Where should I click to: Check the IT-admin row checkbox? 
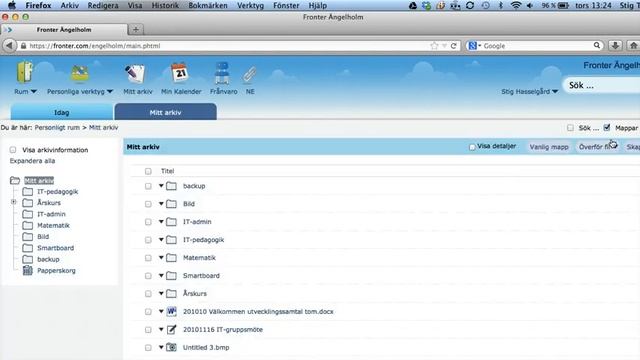tap(148, 222)
